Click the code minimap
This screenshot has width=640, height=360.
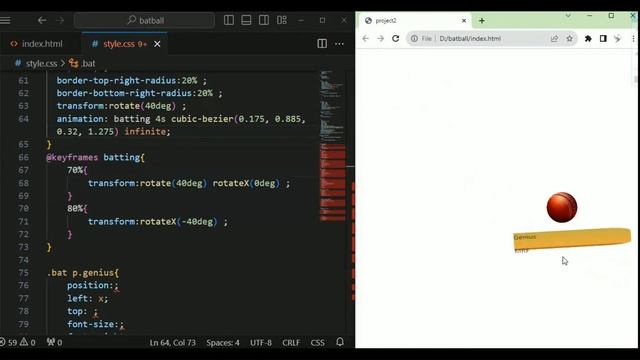332,147
